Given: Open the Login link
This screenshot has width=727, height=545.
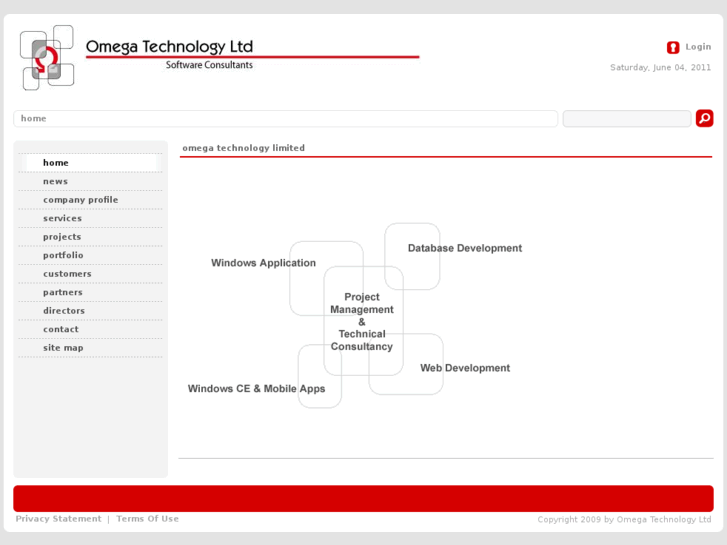Looking at the screenshot, I should click(x=698, y=47).
